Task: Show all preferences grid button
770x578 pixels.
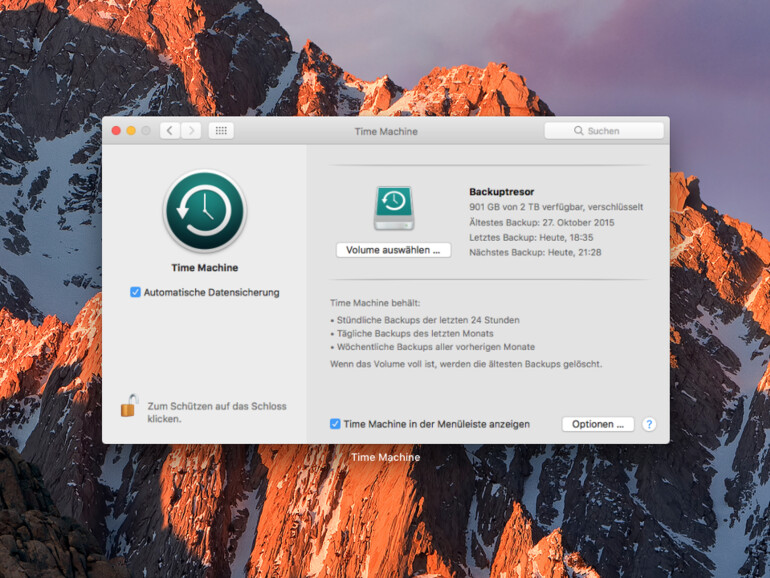Action: point(221,131)
